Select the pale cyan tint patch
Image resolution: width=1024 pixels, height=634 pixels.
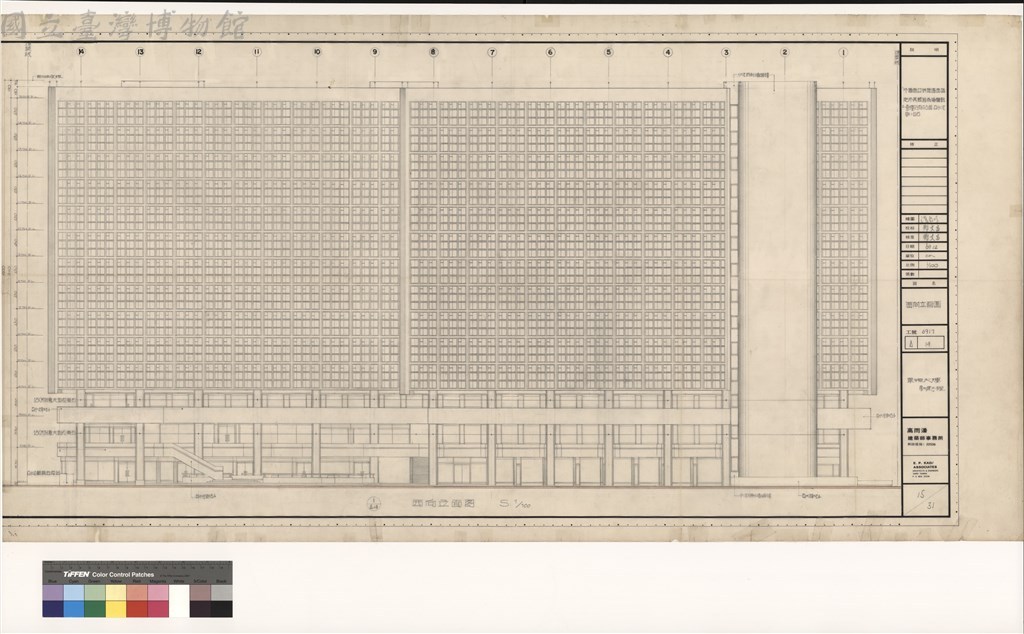point(74,592)
